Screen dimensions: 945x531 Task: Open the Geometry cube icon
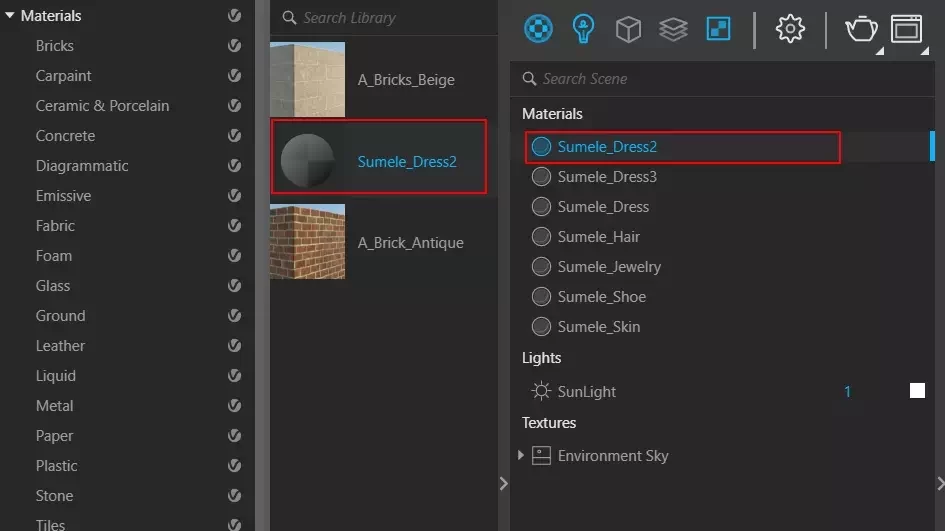point(628,29)
